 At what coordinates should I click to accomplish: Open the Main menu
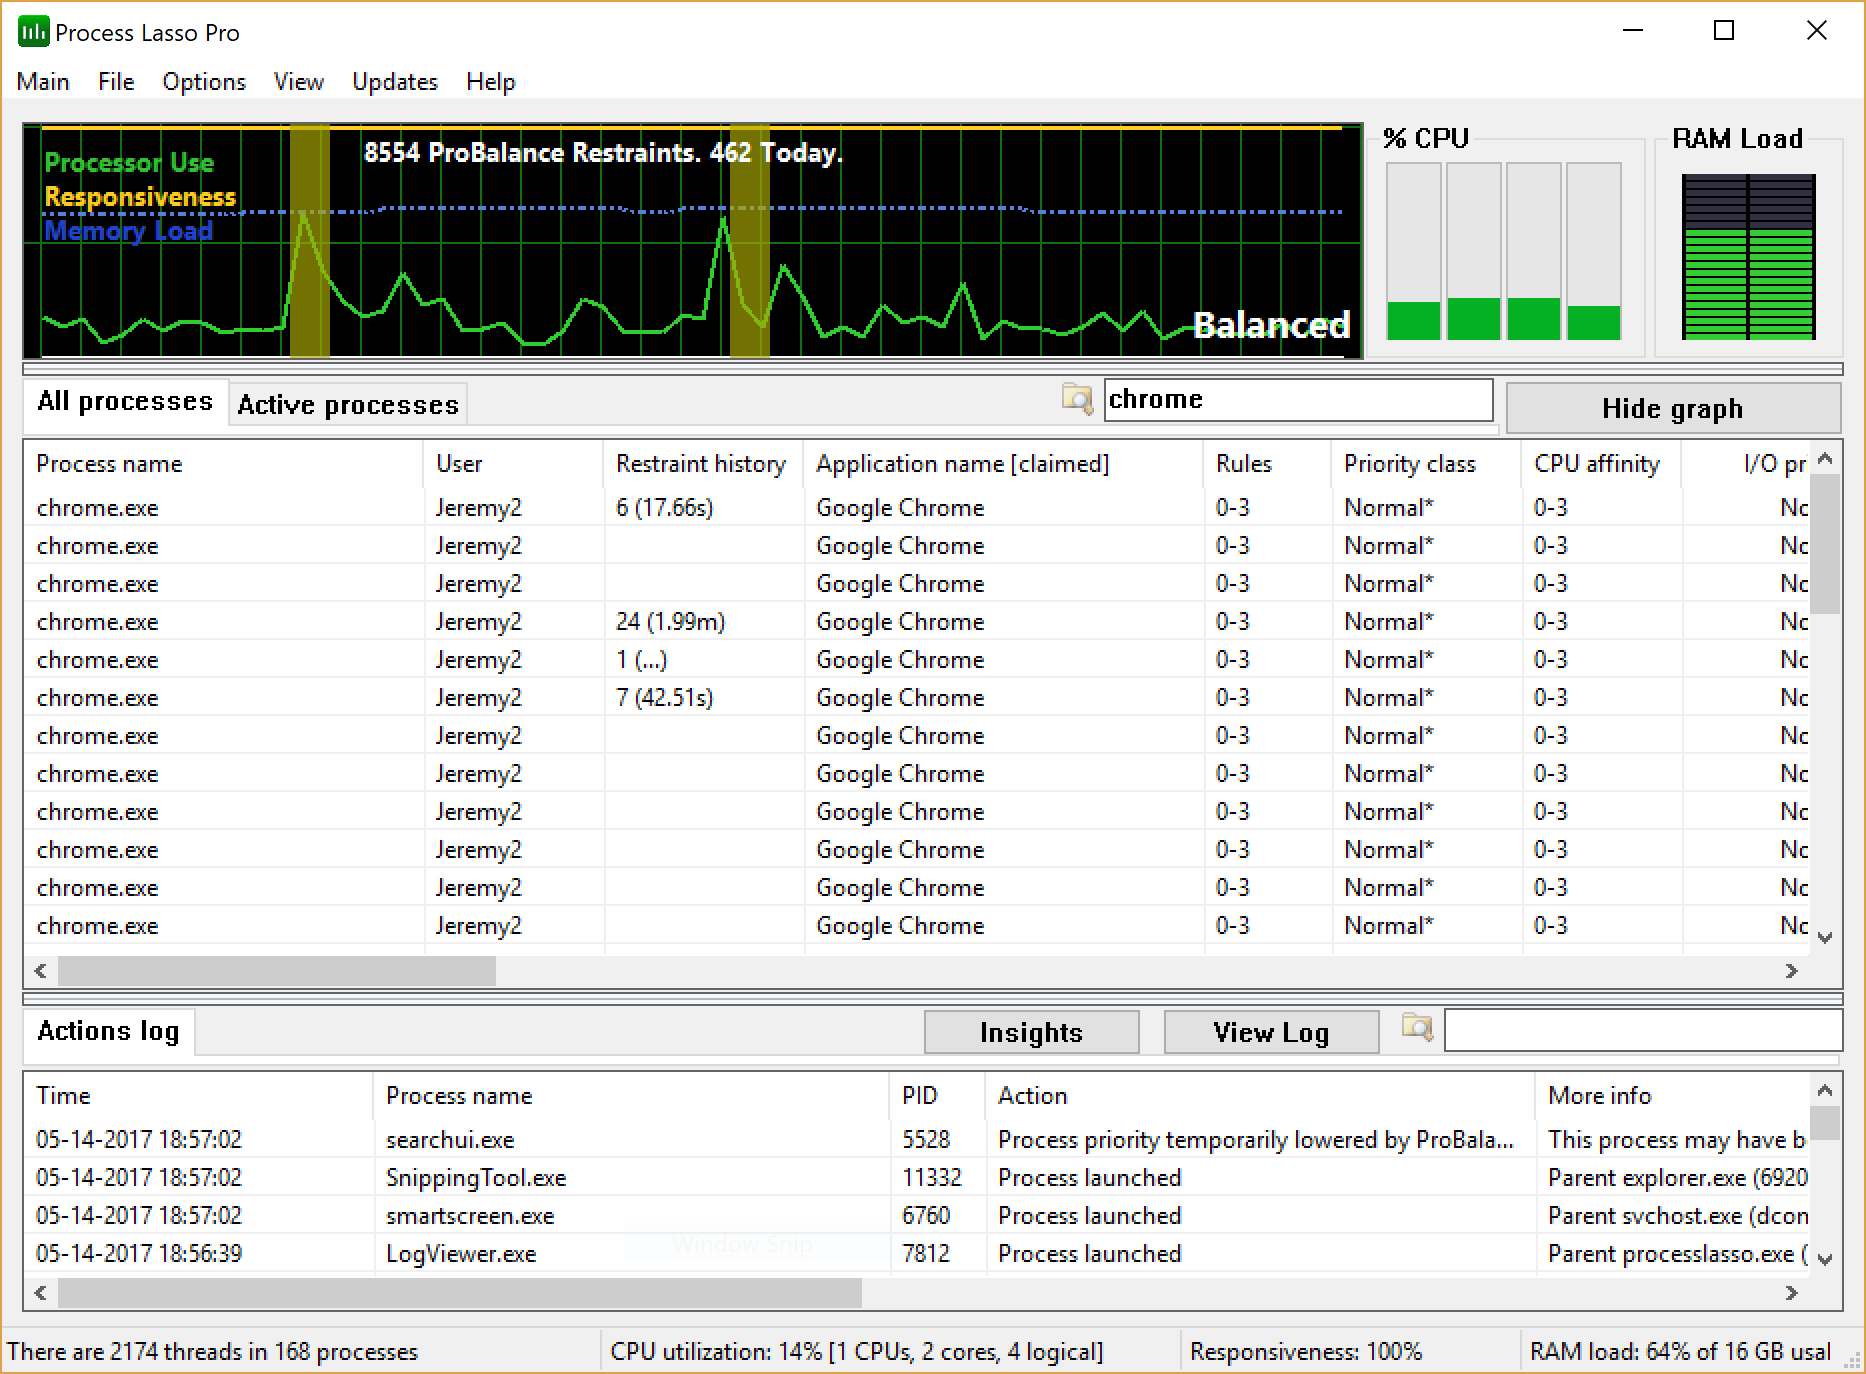coord(42,81)
